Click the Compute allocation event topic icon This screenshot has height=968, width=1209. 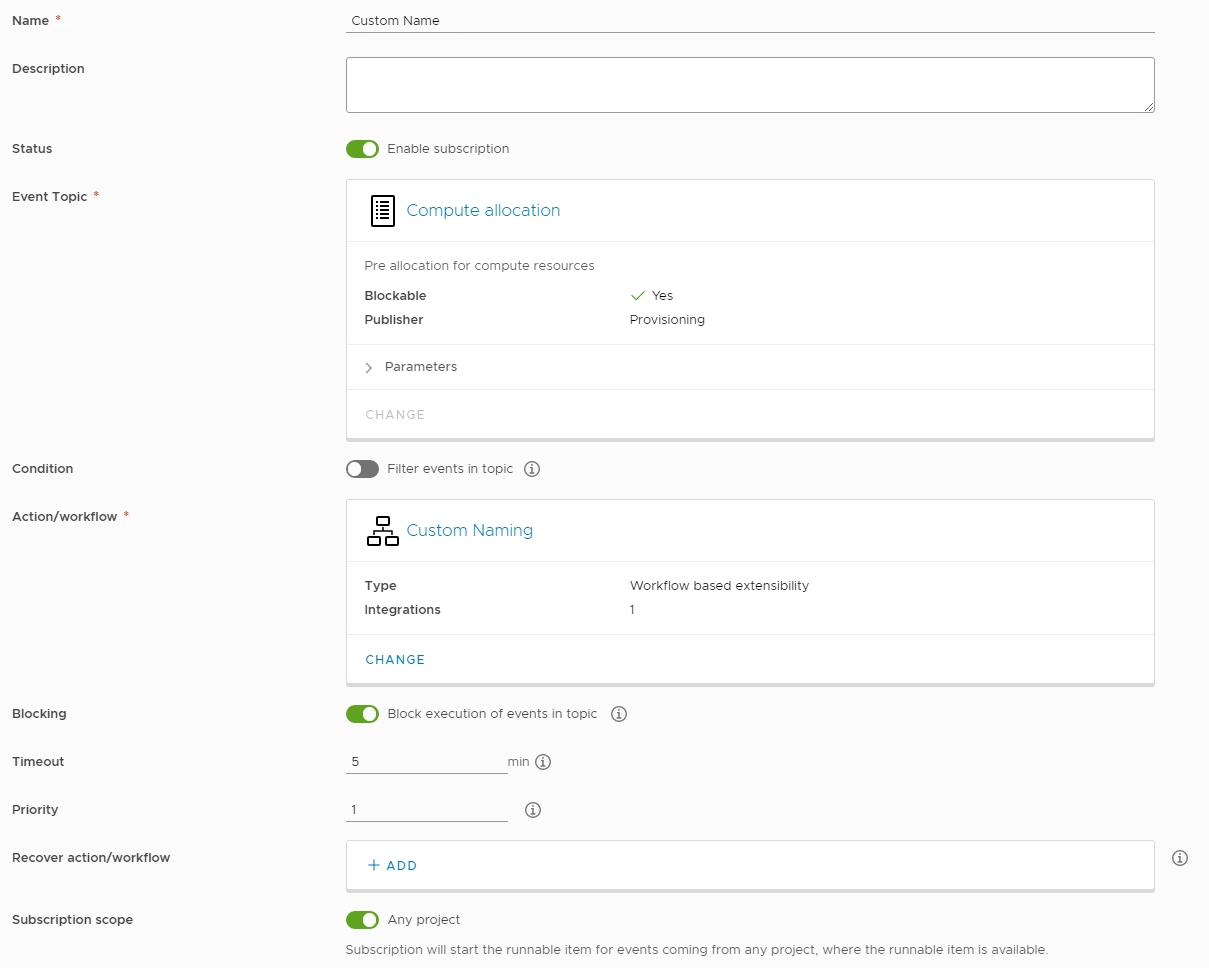(382, 211)
